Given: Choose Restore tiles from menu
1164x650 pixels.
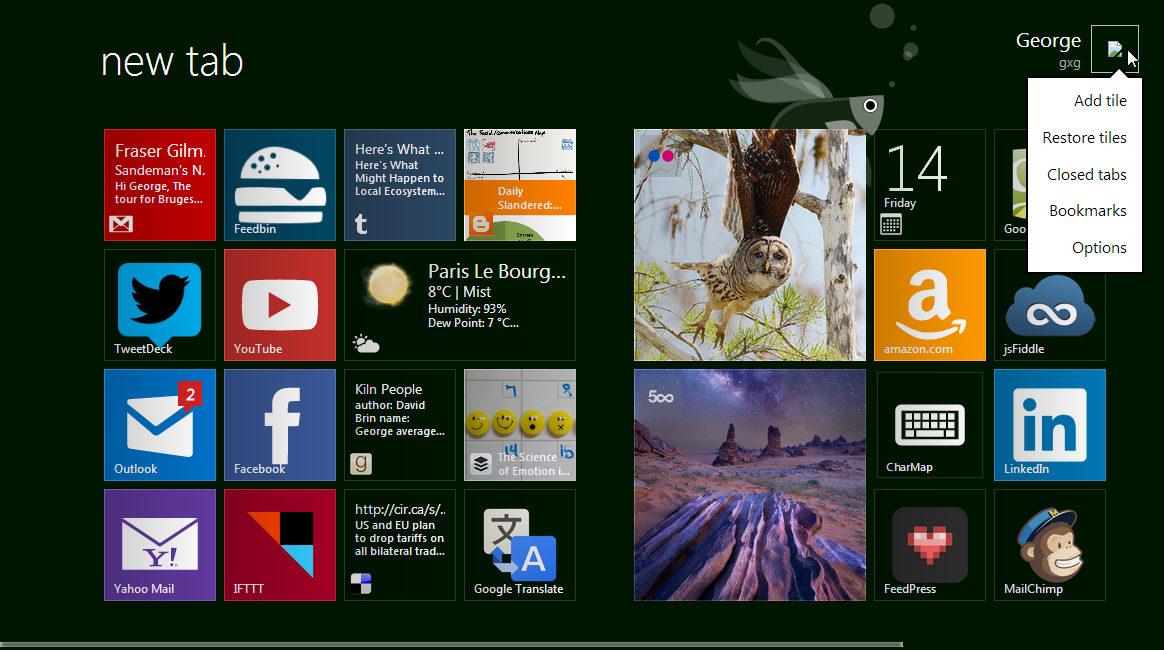Looking at the screenshot, I should [x=1084, y=138].
